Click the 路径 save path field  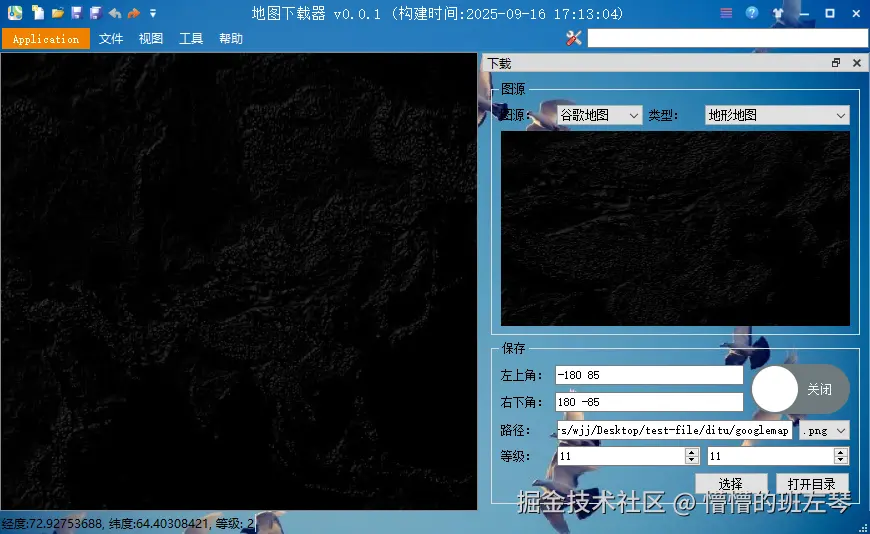(675, 430)
